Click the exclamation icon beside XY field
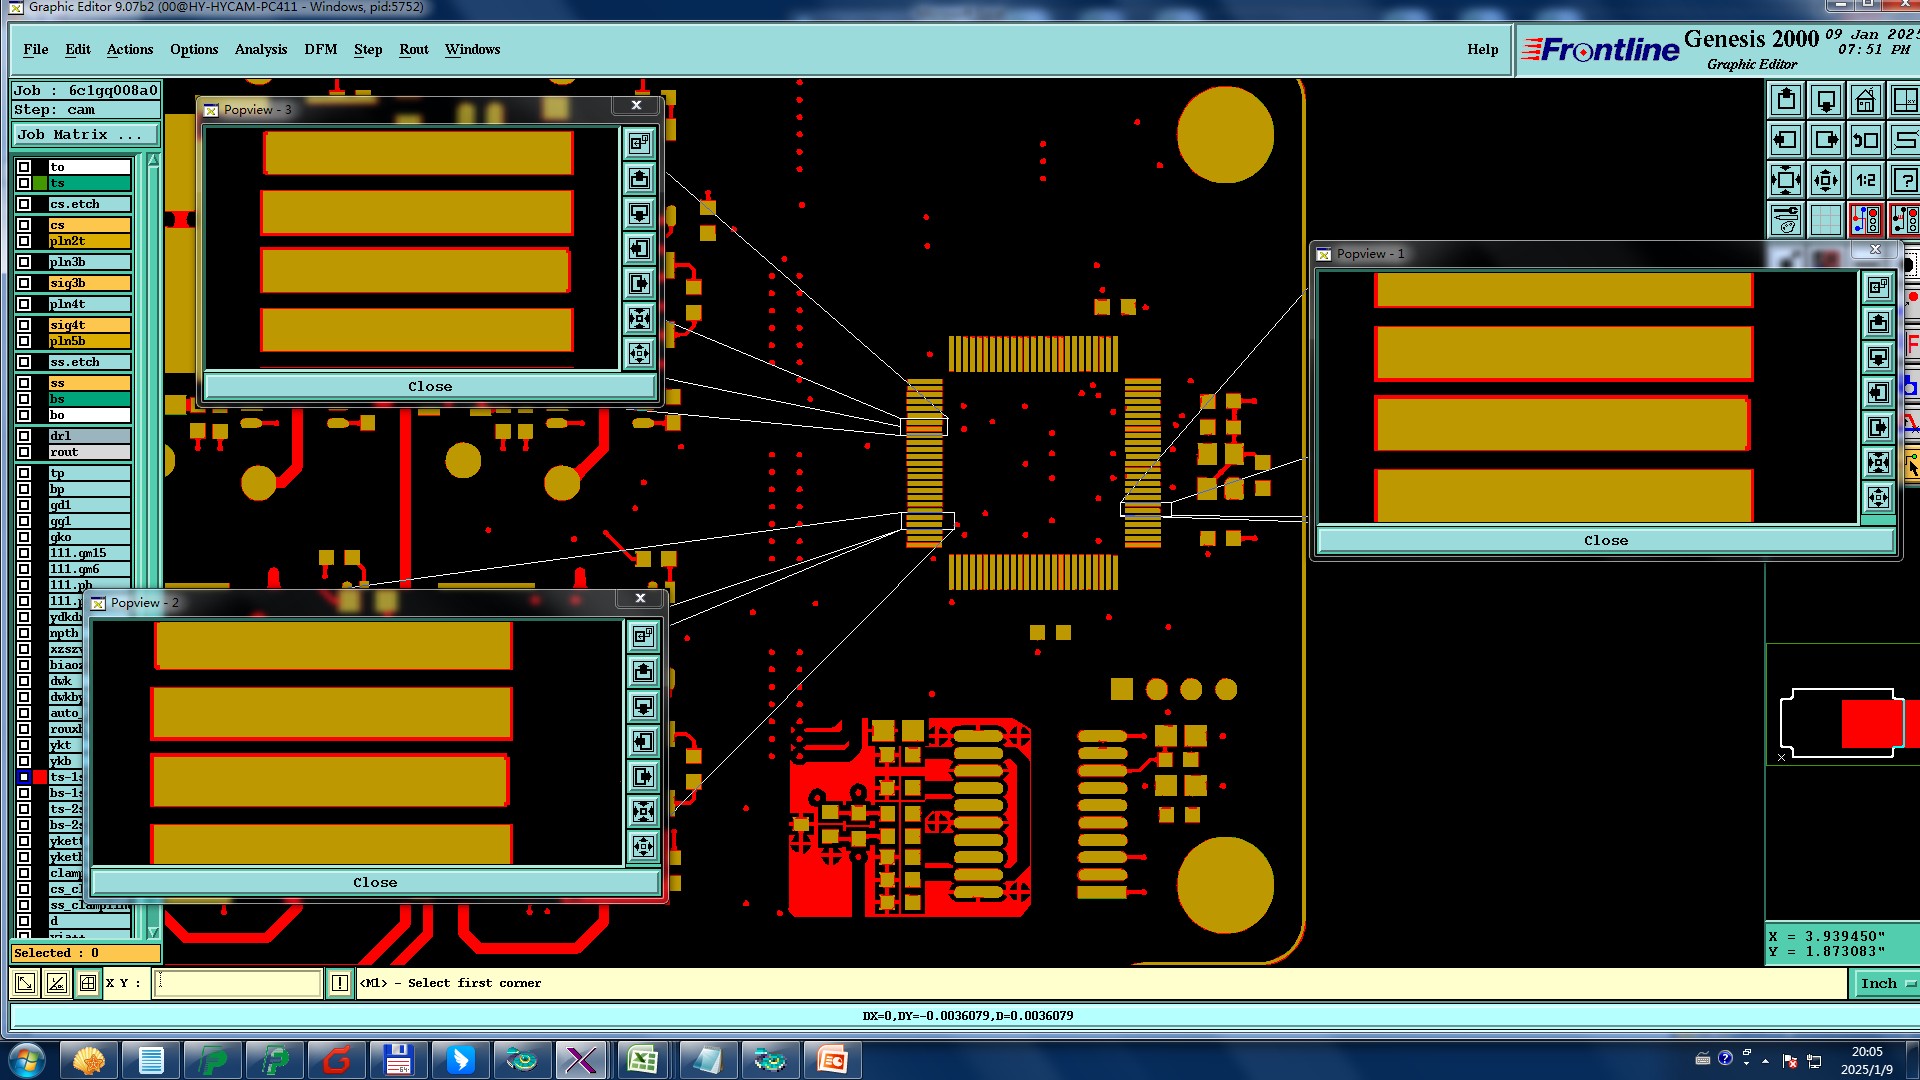The width and height of the screenshot is (1920, 1080). coord(340,984)
